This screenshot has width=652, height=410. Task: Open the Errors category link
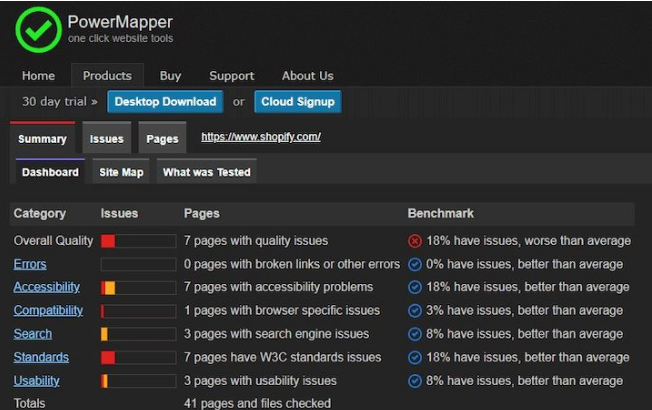pos(30,264)
